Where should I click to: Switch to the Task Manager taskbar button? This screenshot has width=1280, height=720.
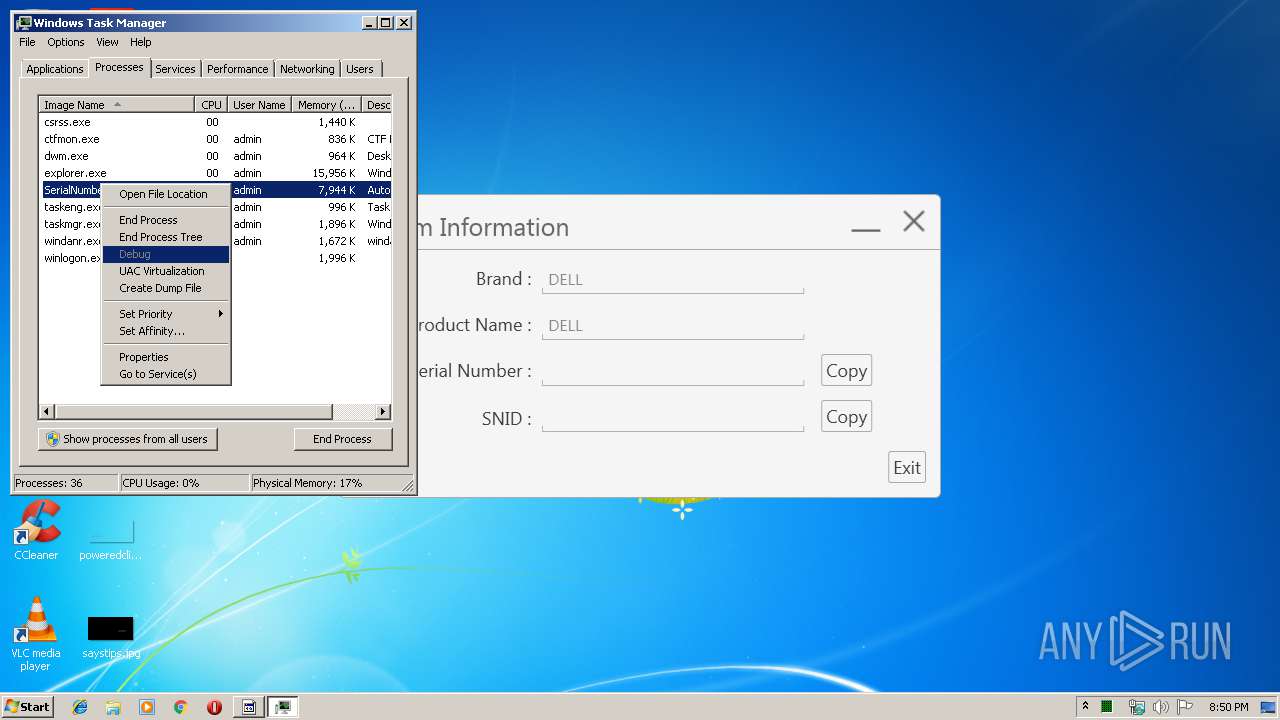click(283, 707)
